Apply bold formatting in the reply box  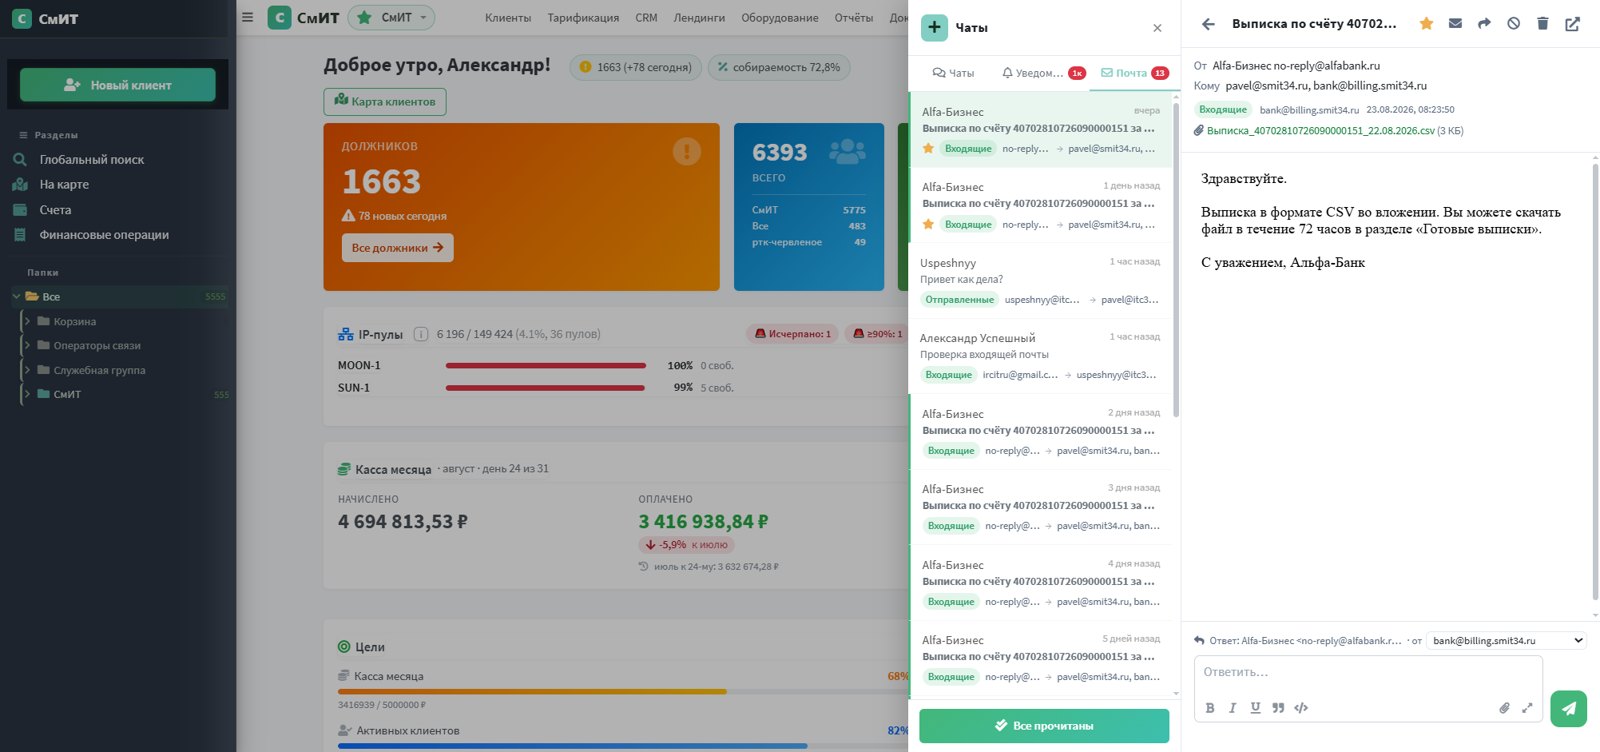[x=1210, y=708]
